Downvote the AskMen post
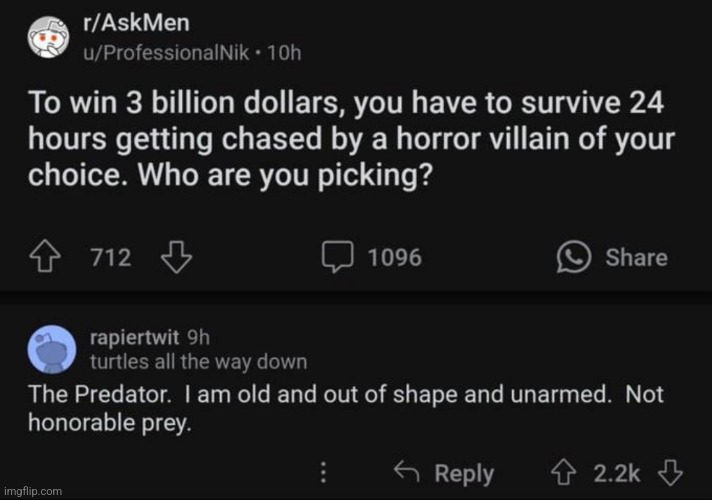This screenshot has width=712, height=500. [x=176, y=257]
